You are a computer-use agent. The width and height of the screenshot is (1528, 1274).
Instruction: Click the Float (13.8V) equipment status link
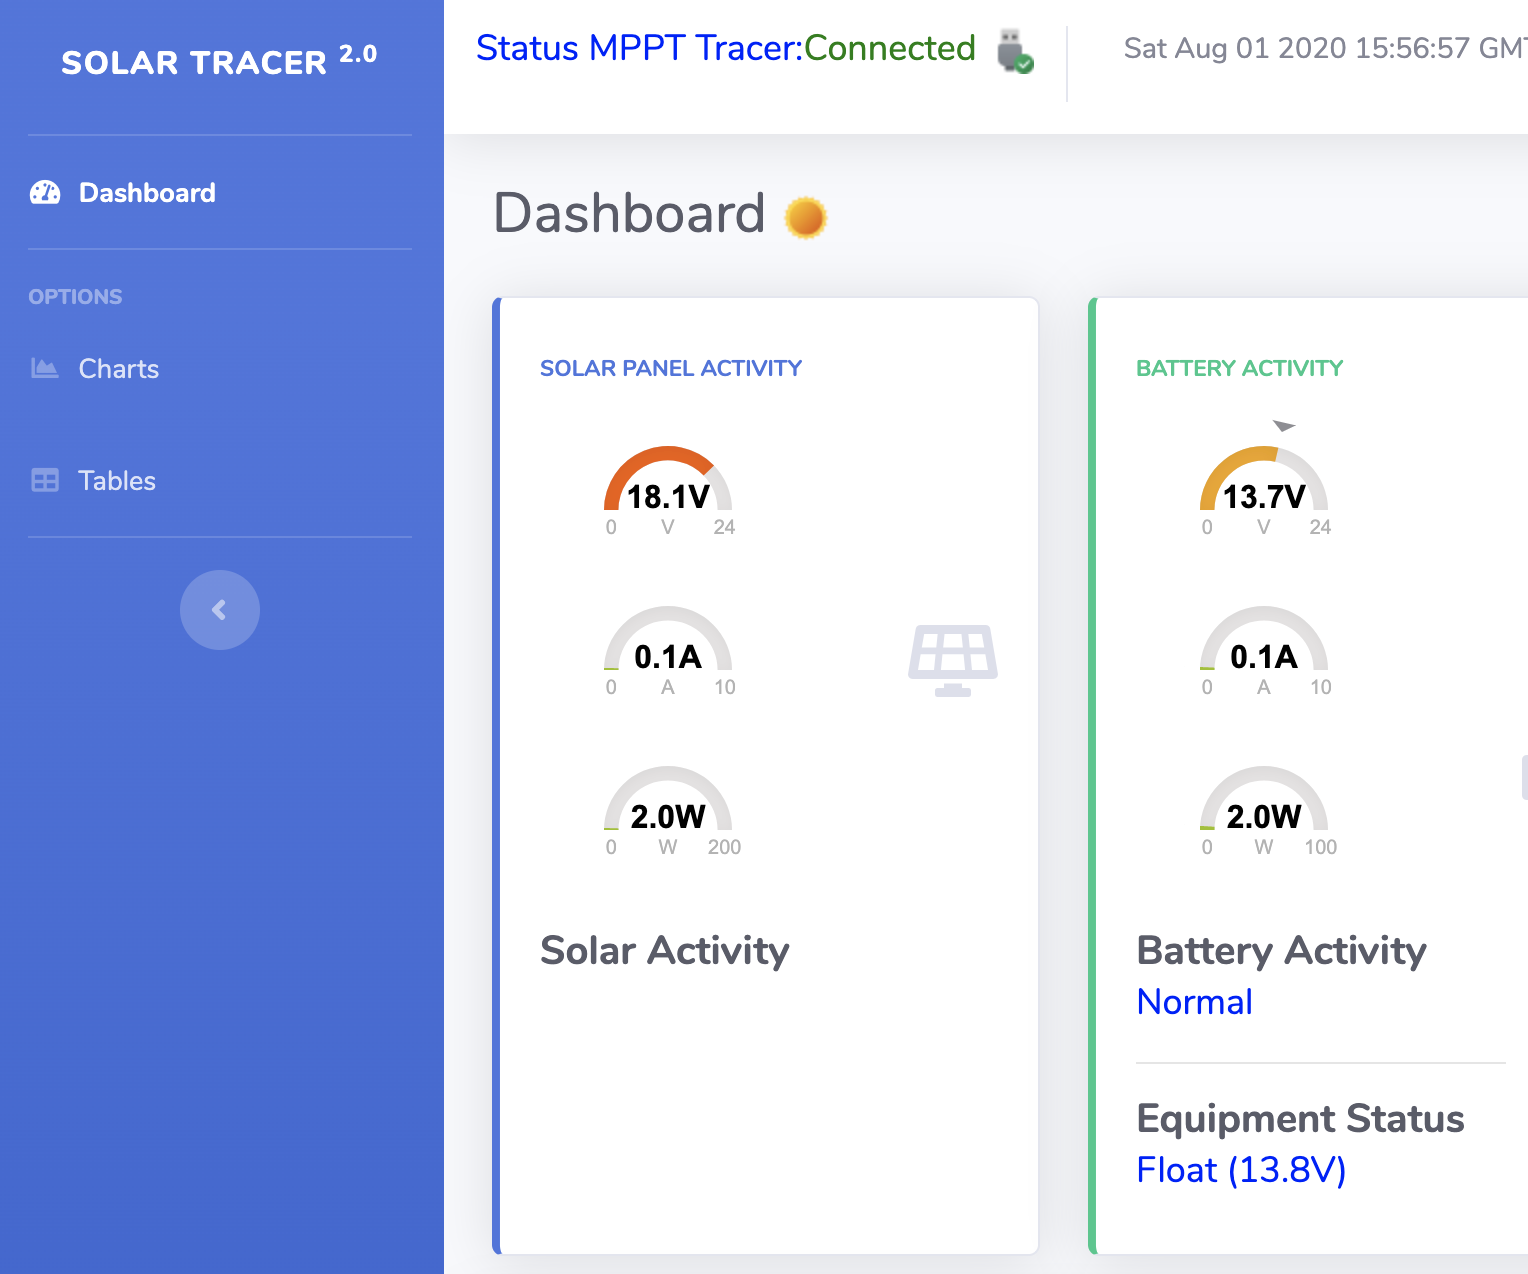pyautogui.click(x=1241, y=1169)
